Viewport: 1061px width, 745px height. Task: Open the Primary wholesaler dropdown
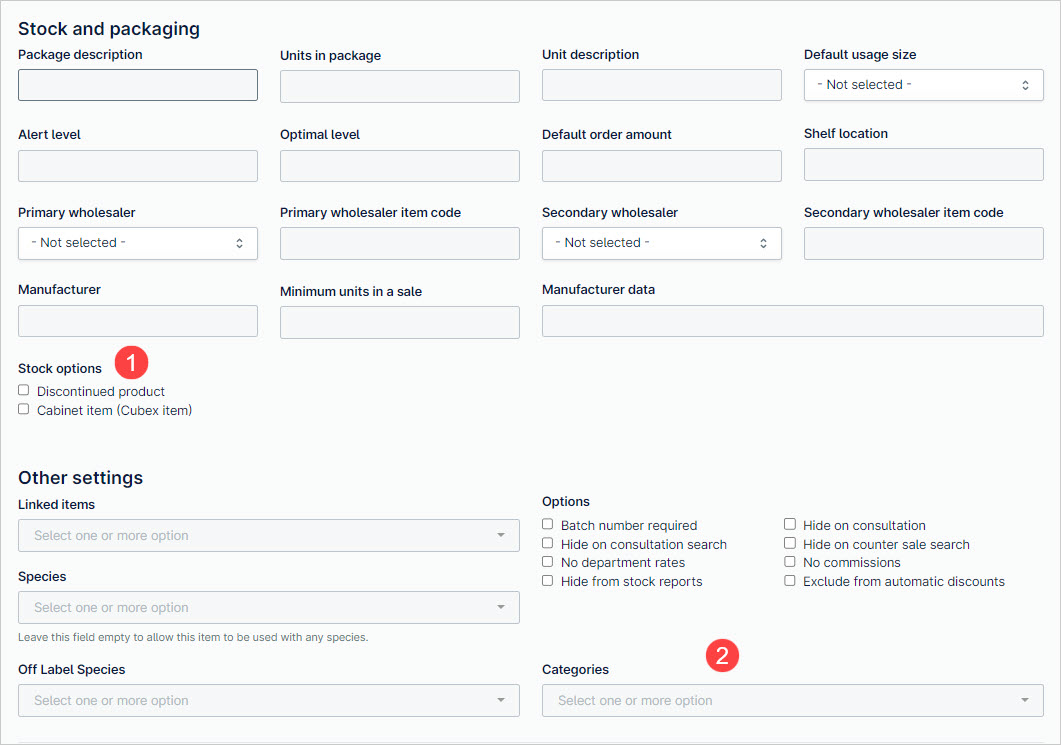coord(138,243)
